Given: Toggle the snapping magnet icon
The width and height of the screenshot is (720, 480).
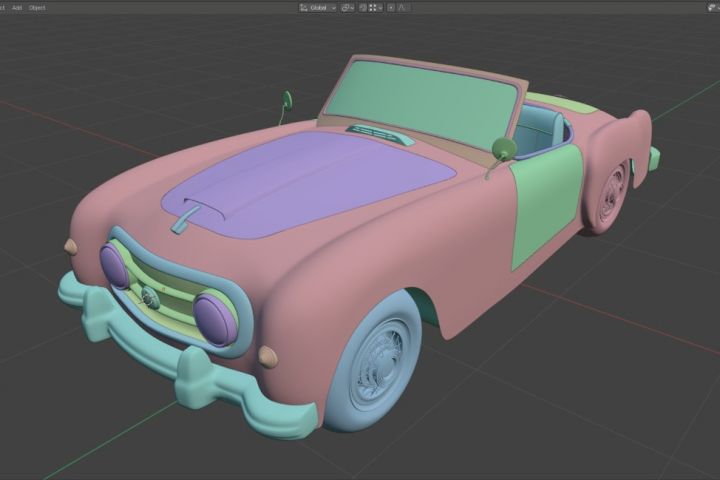Looking at the screenshot, I should [x=363, y=7].
